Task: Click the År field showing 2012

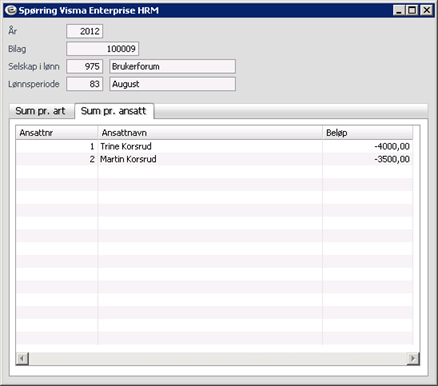Action: point(85,31)
